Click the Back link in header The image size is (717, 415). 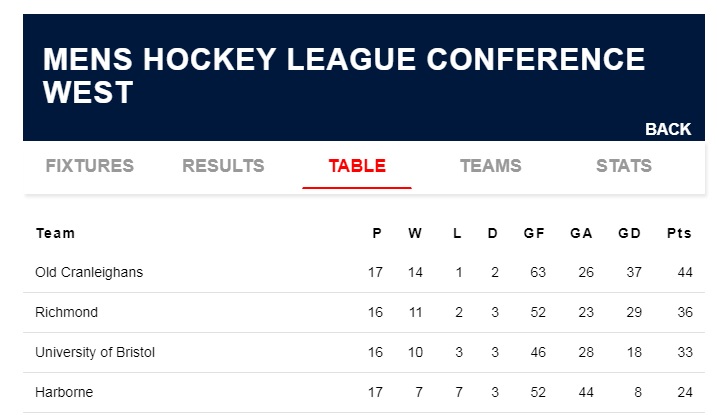[x=668, y=129]
